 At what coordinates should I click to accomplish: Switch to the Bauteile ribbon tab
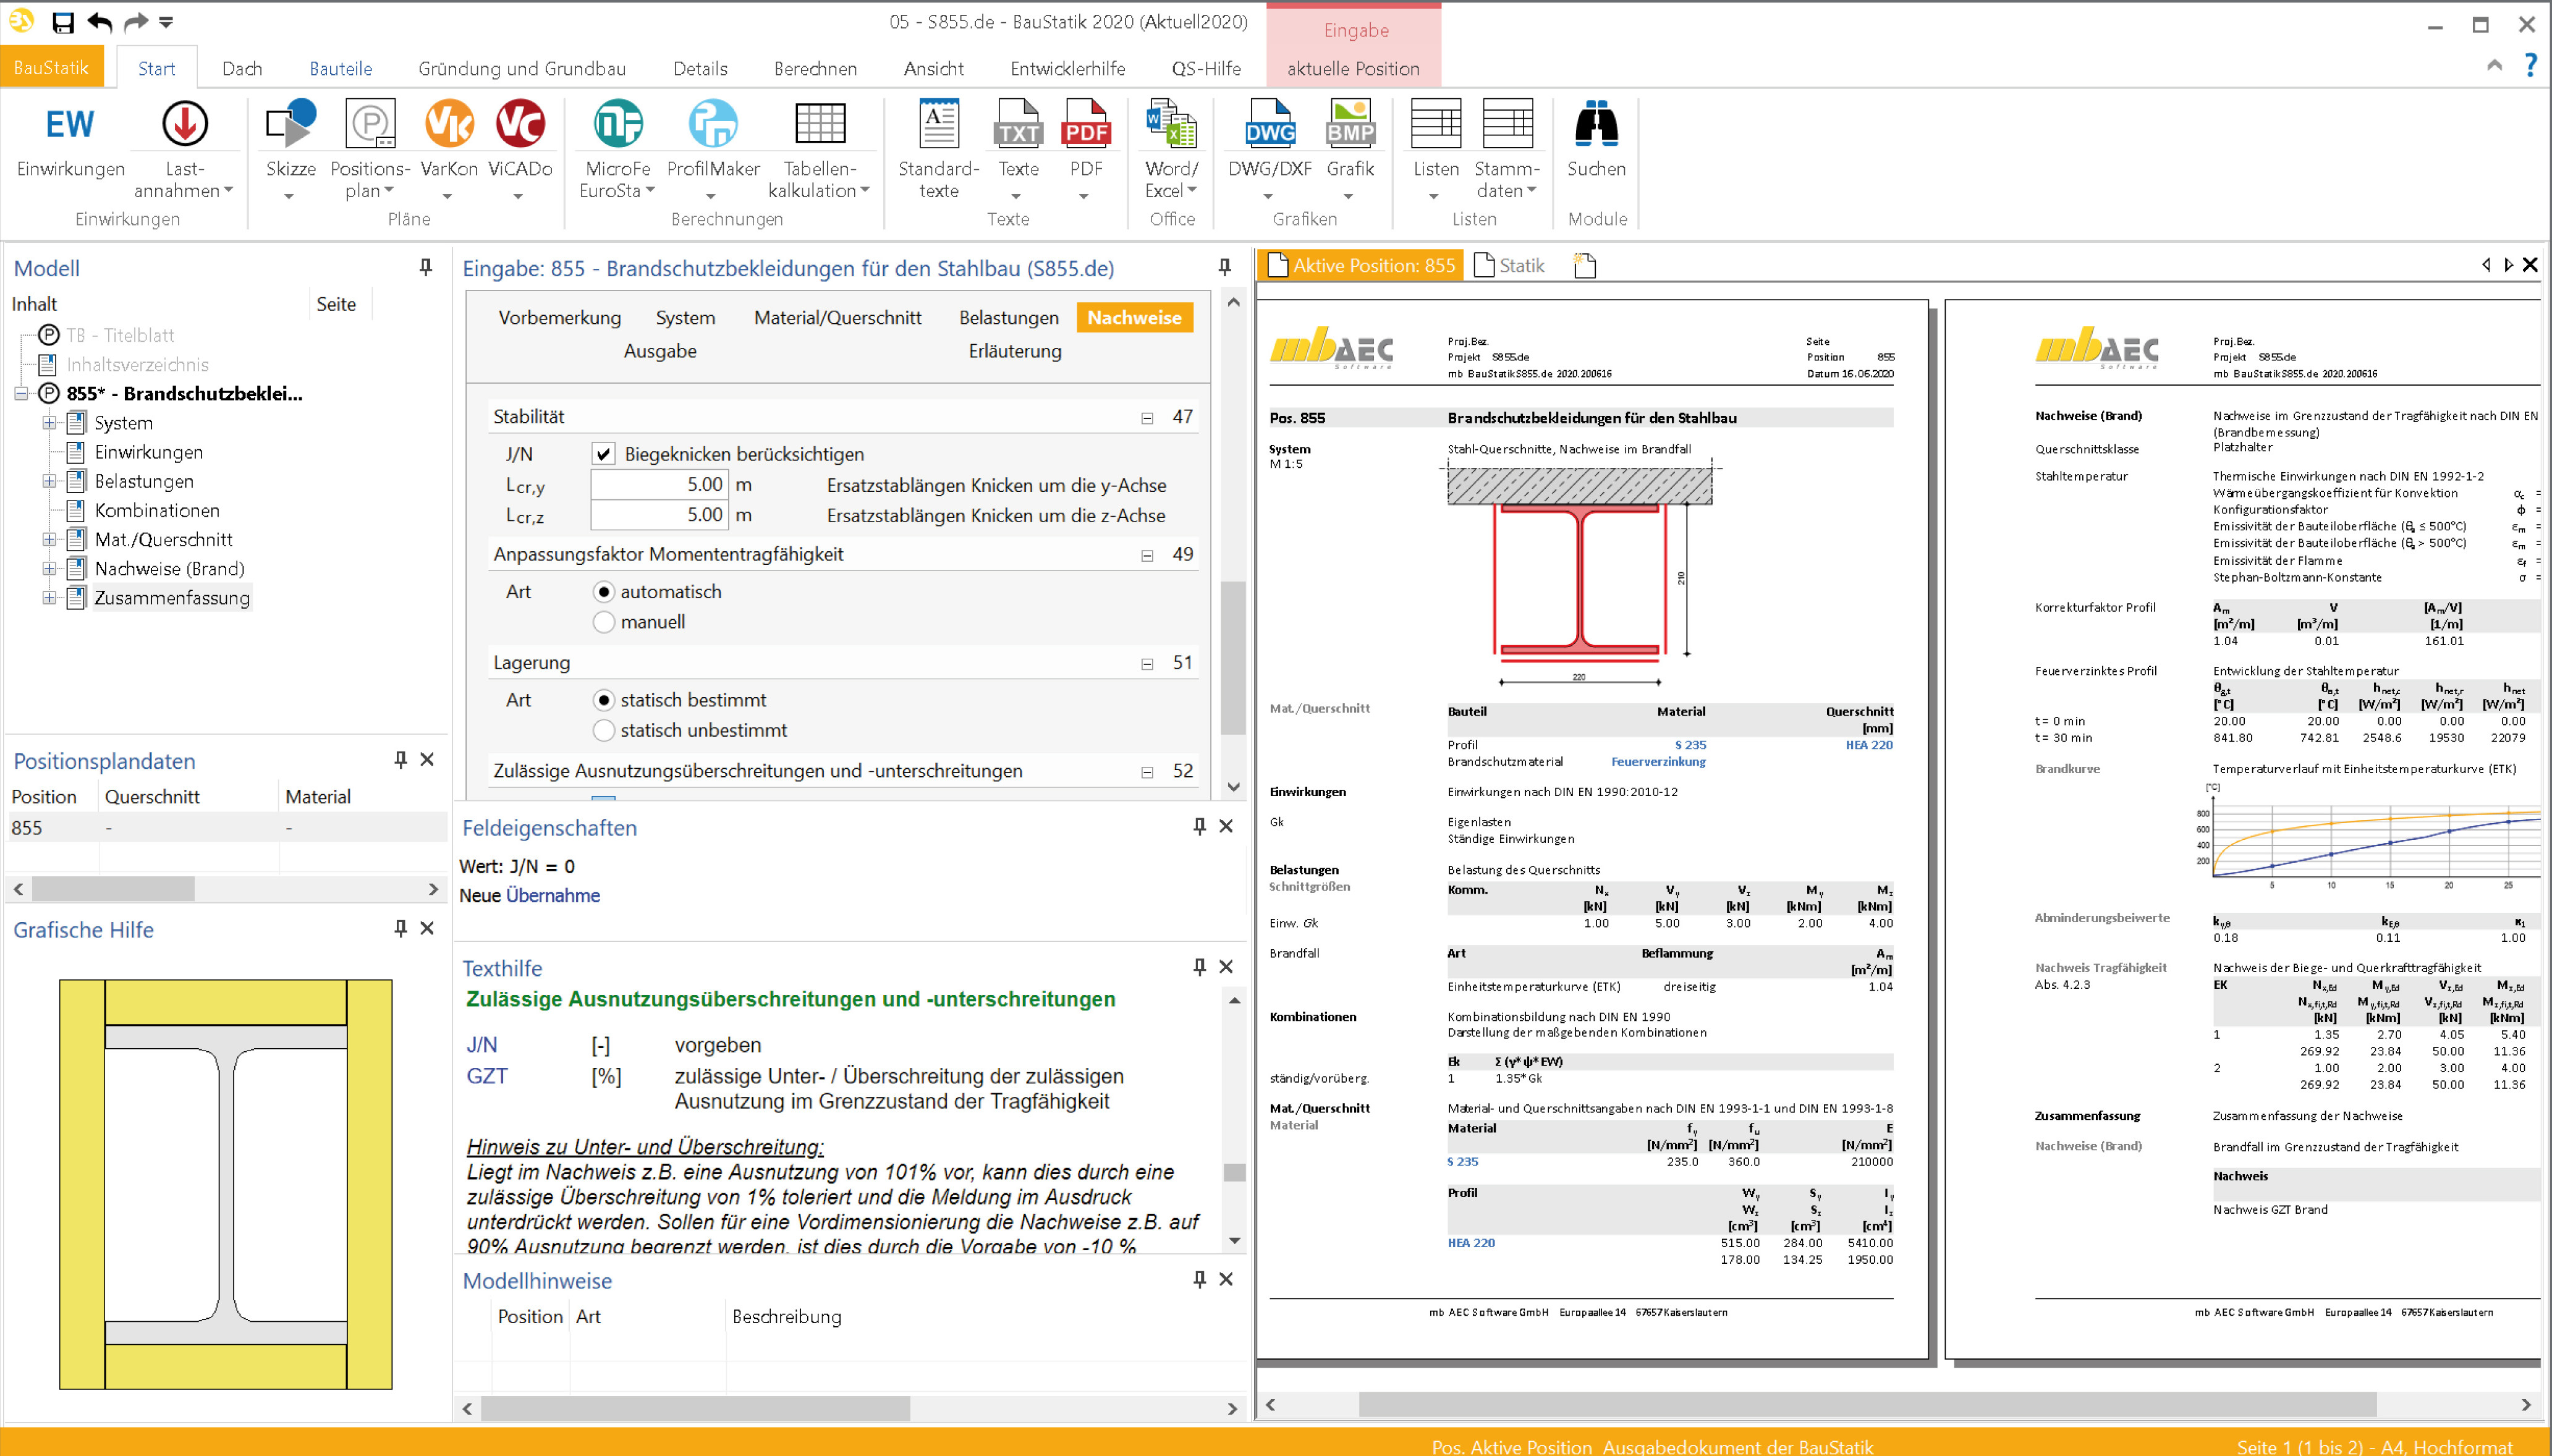tap(340, 68)
